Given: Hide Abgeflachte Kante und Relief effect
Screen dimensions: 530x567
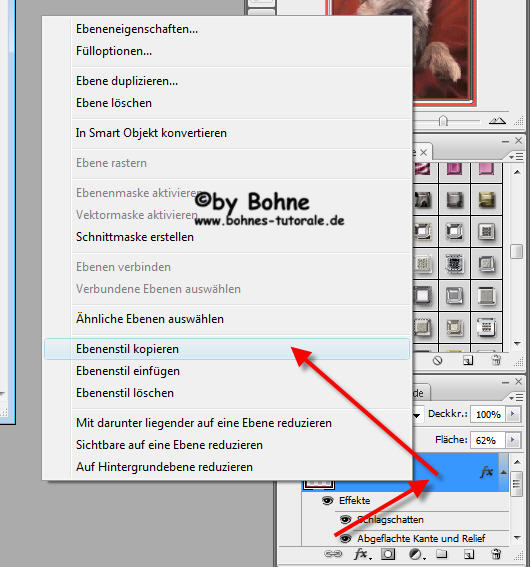Looking at the screenshot, I should click(x=345, y=538).
